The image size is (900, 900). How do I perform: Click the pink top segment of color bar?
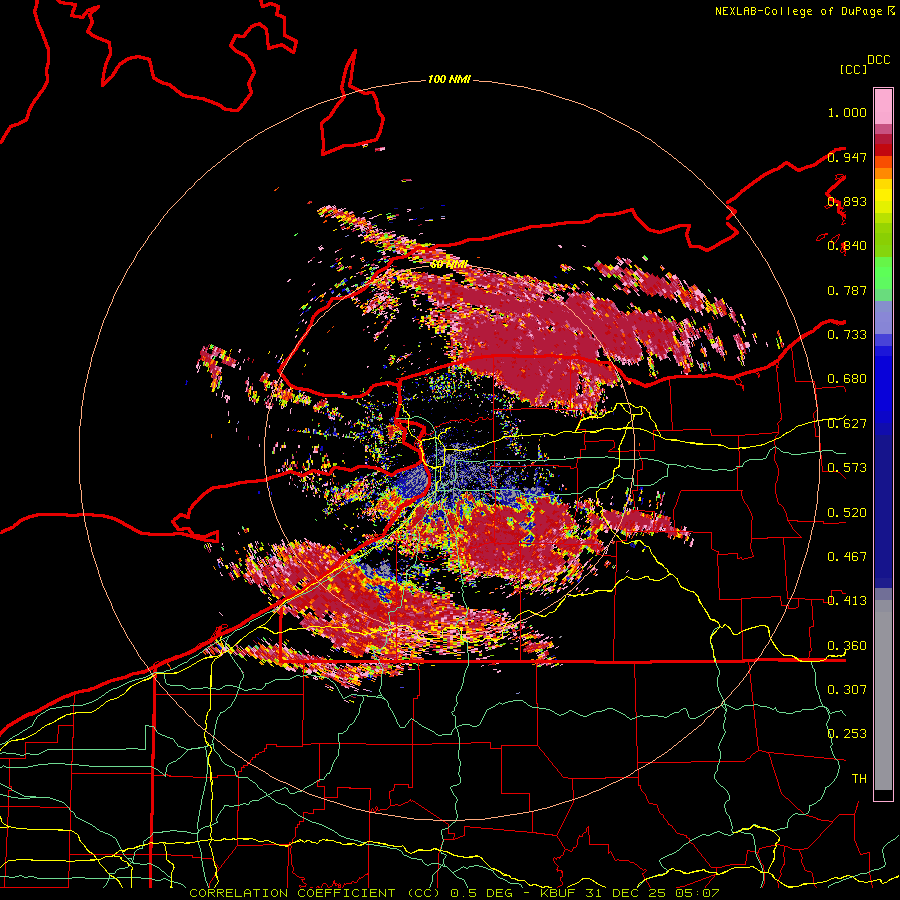[x=883, y=106]
